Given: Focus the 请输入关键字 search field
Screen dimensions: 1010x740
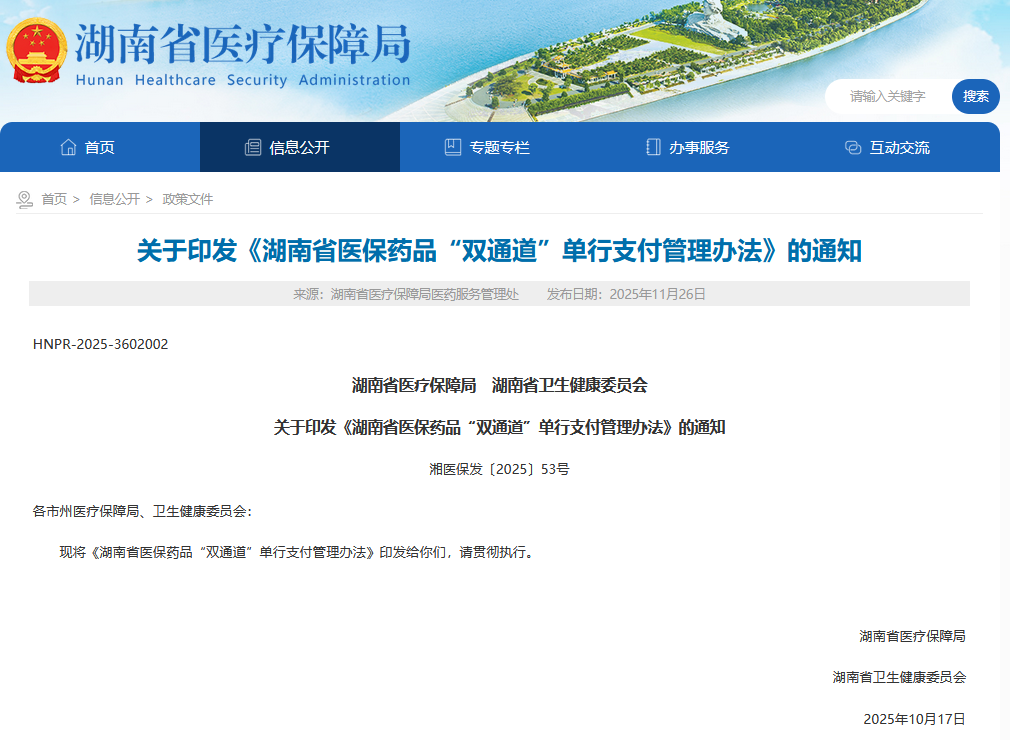Looking at the screenshot, I should (888, 96).
